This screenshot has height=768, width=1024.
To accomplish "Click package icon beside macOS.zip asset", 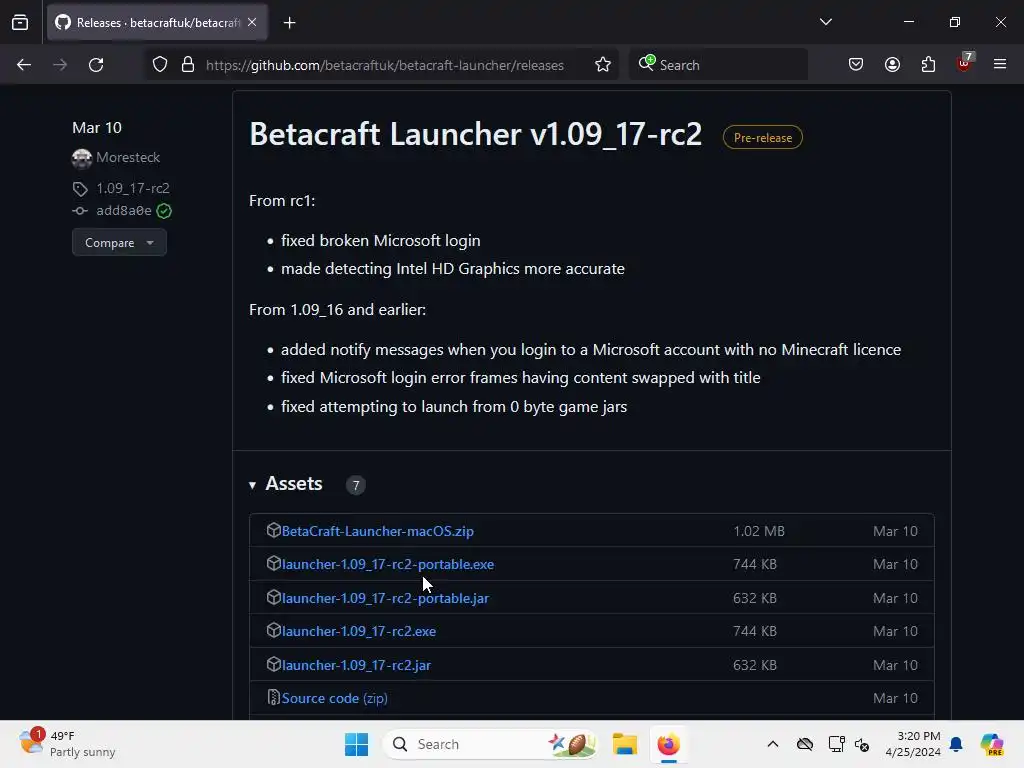I will (x=274, y=530).
